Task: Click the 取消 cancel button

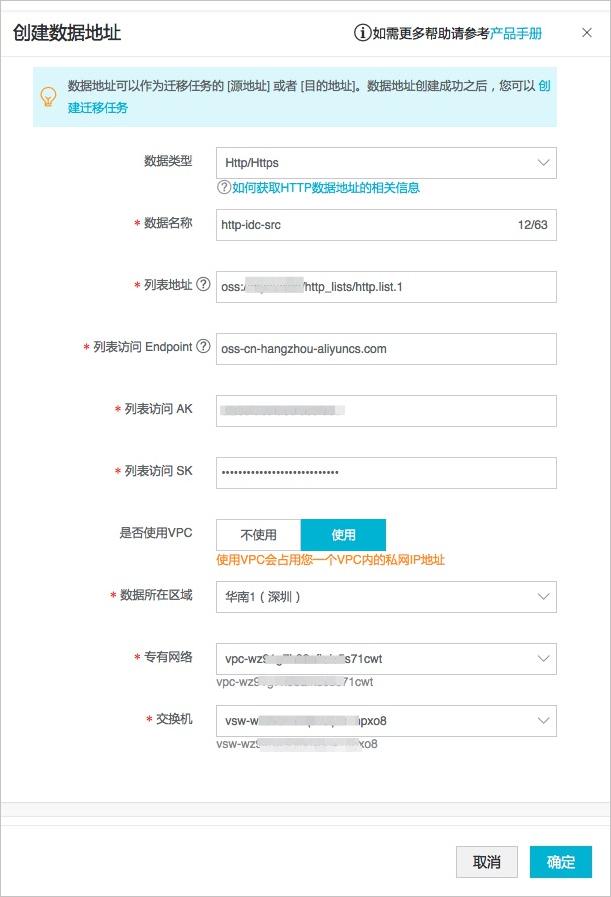Action: tap(487, 862)
